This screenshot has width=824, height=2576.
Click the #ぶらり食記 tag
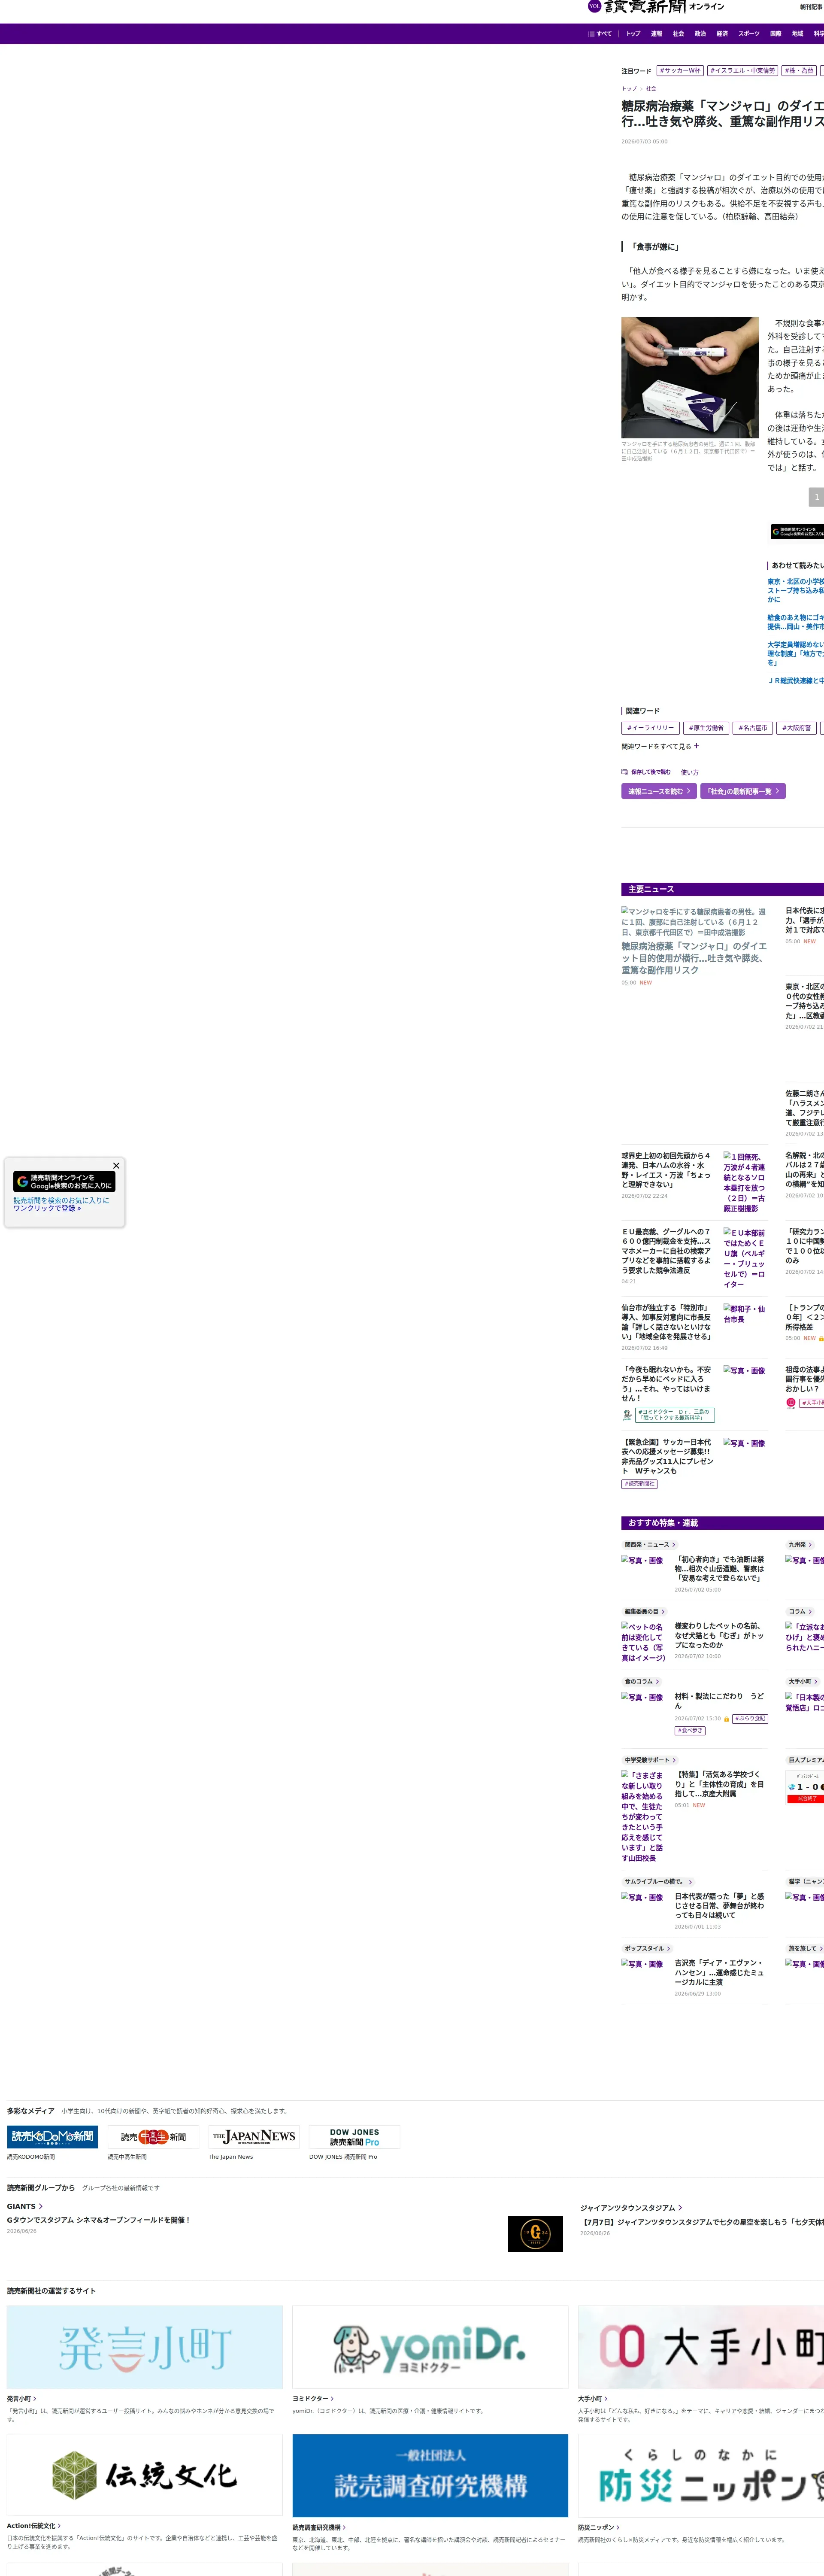750,1719
